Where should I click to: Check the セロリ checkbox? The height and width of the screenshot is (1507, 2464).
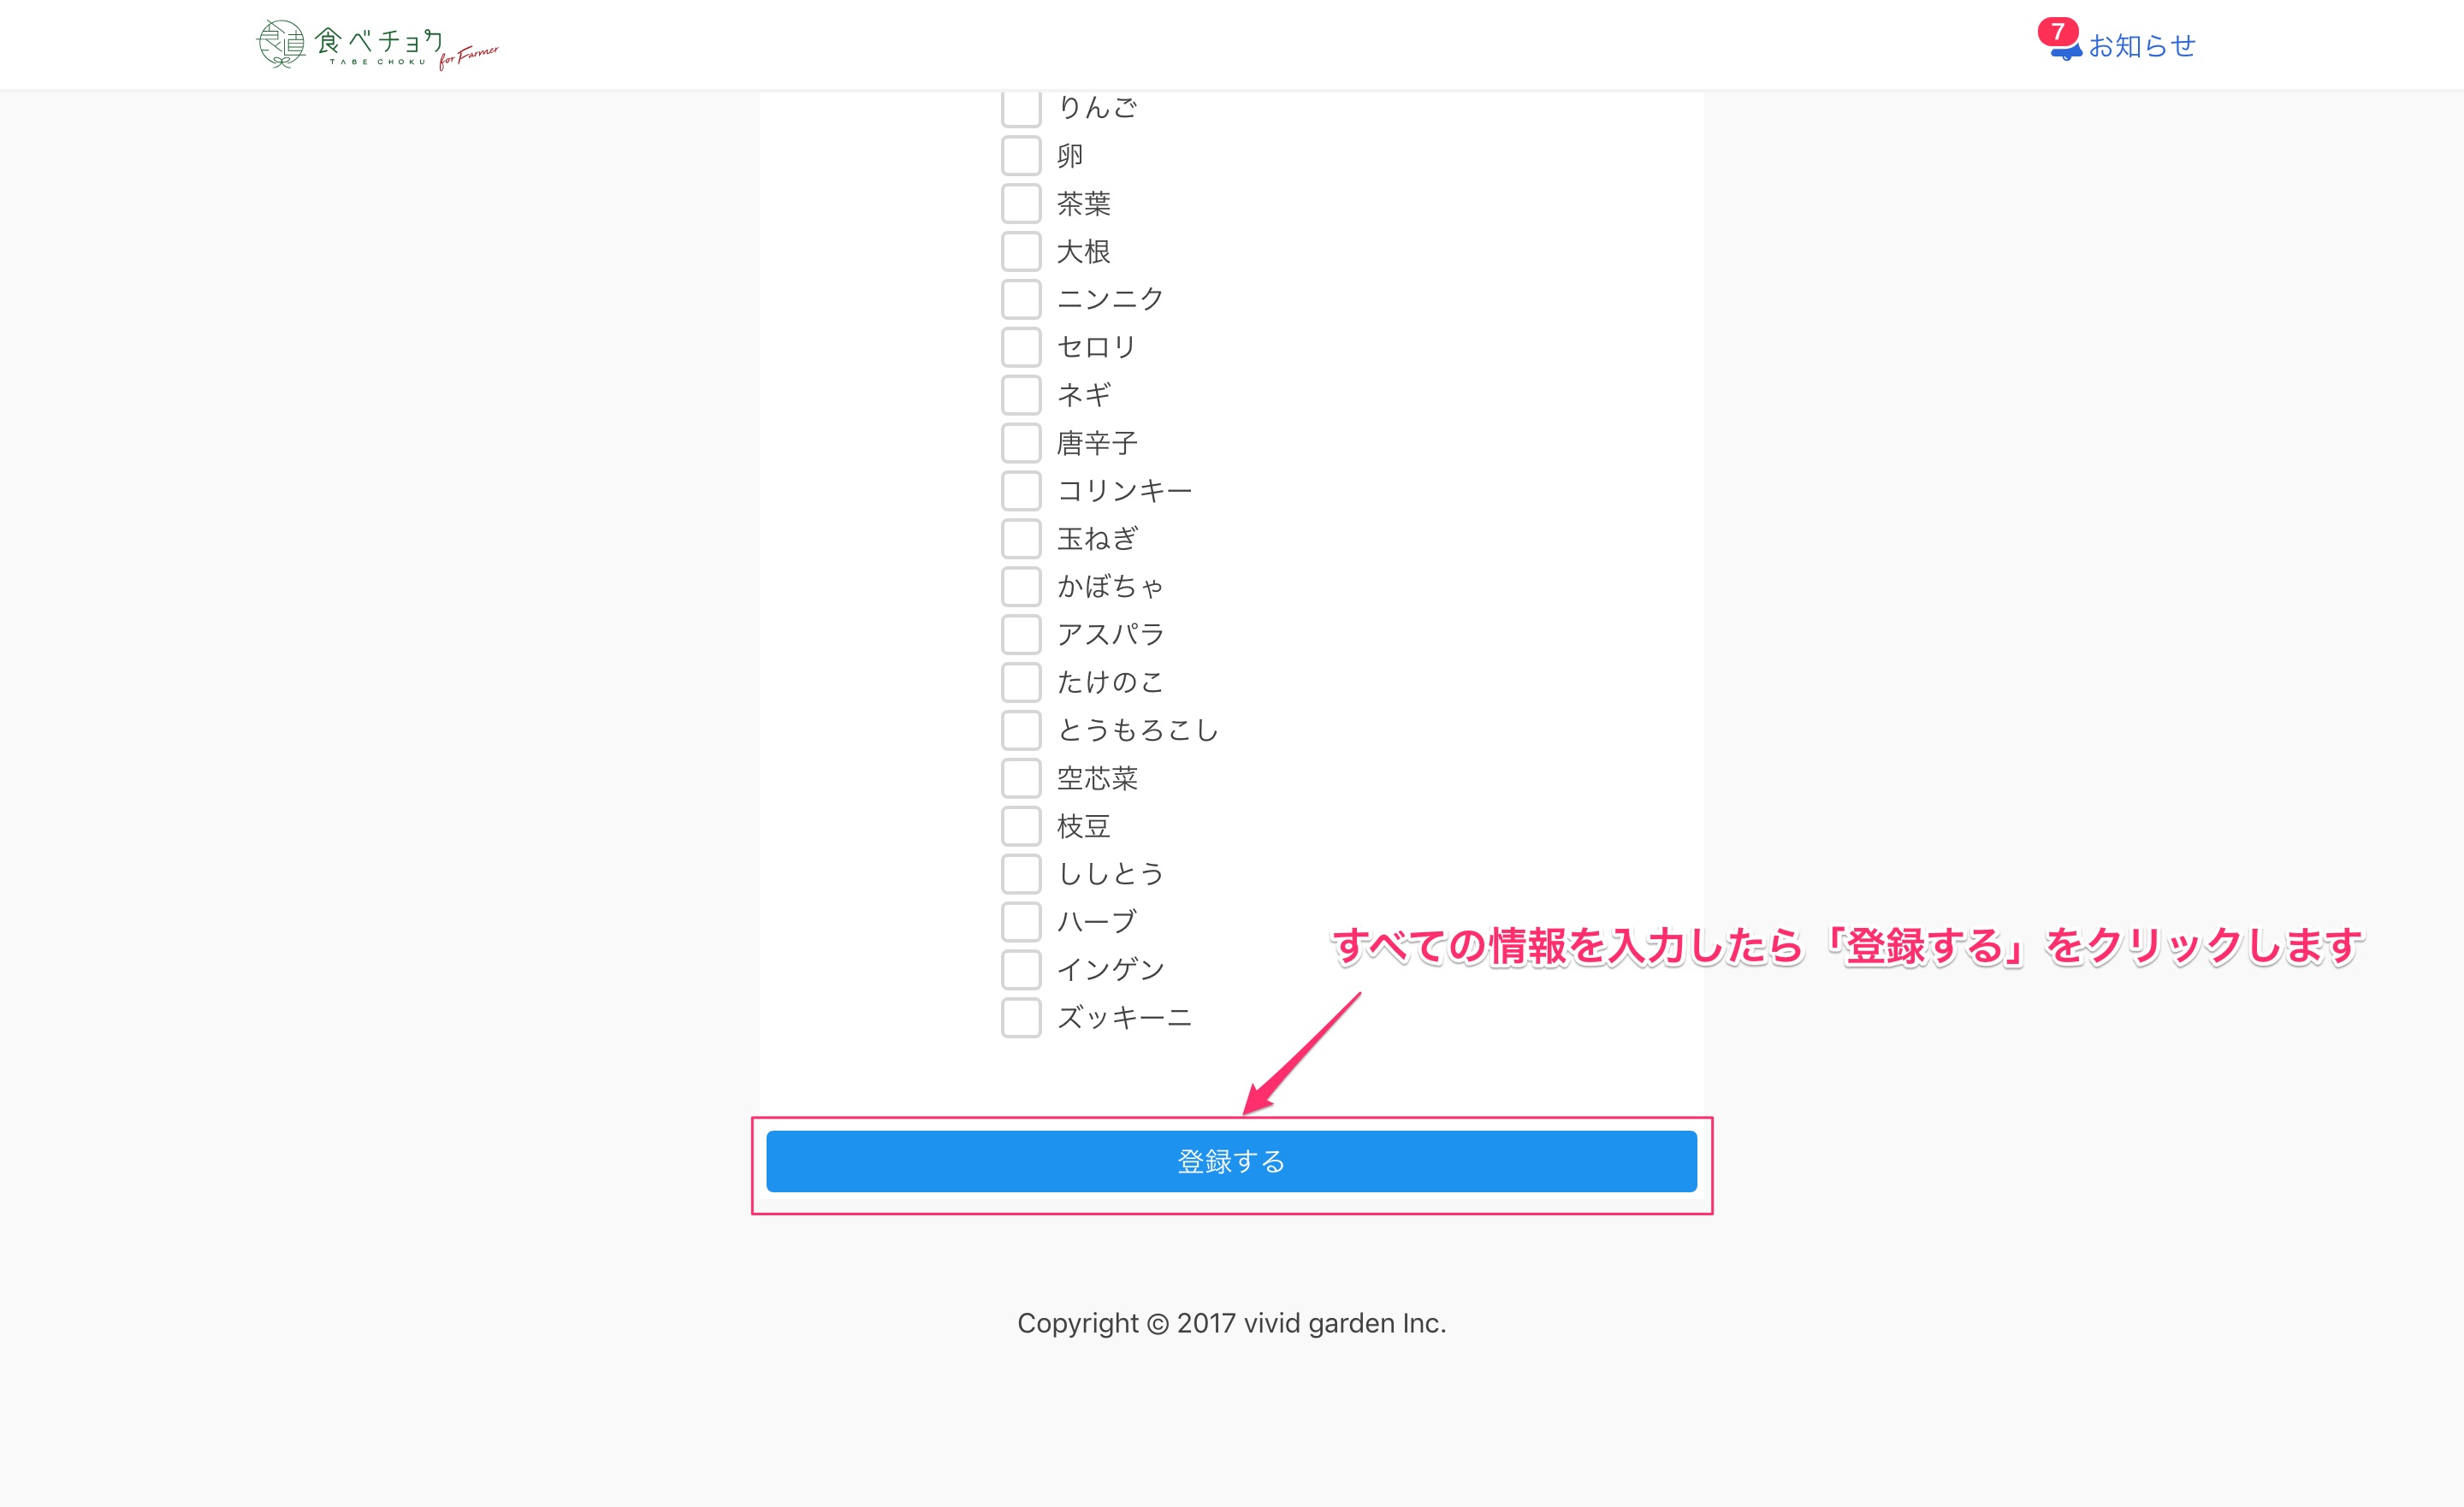1021,347
